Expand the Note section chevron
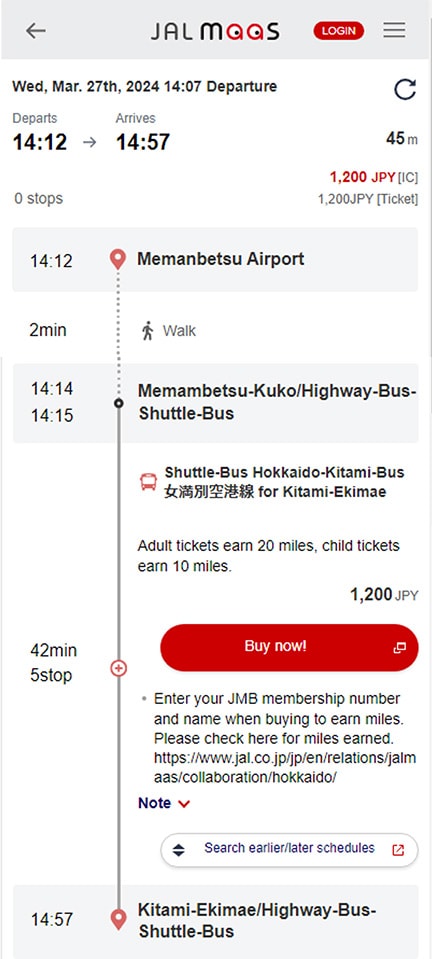 coord(184,804)
